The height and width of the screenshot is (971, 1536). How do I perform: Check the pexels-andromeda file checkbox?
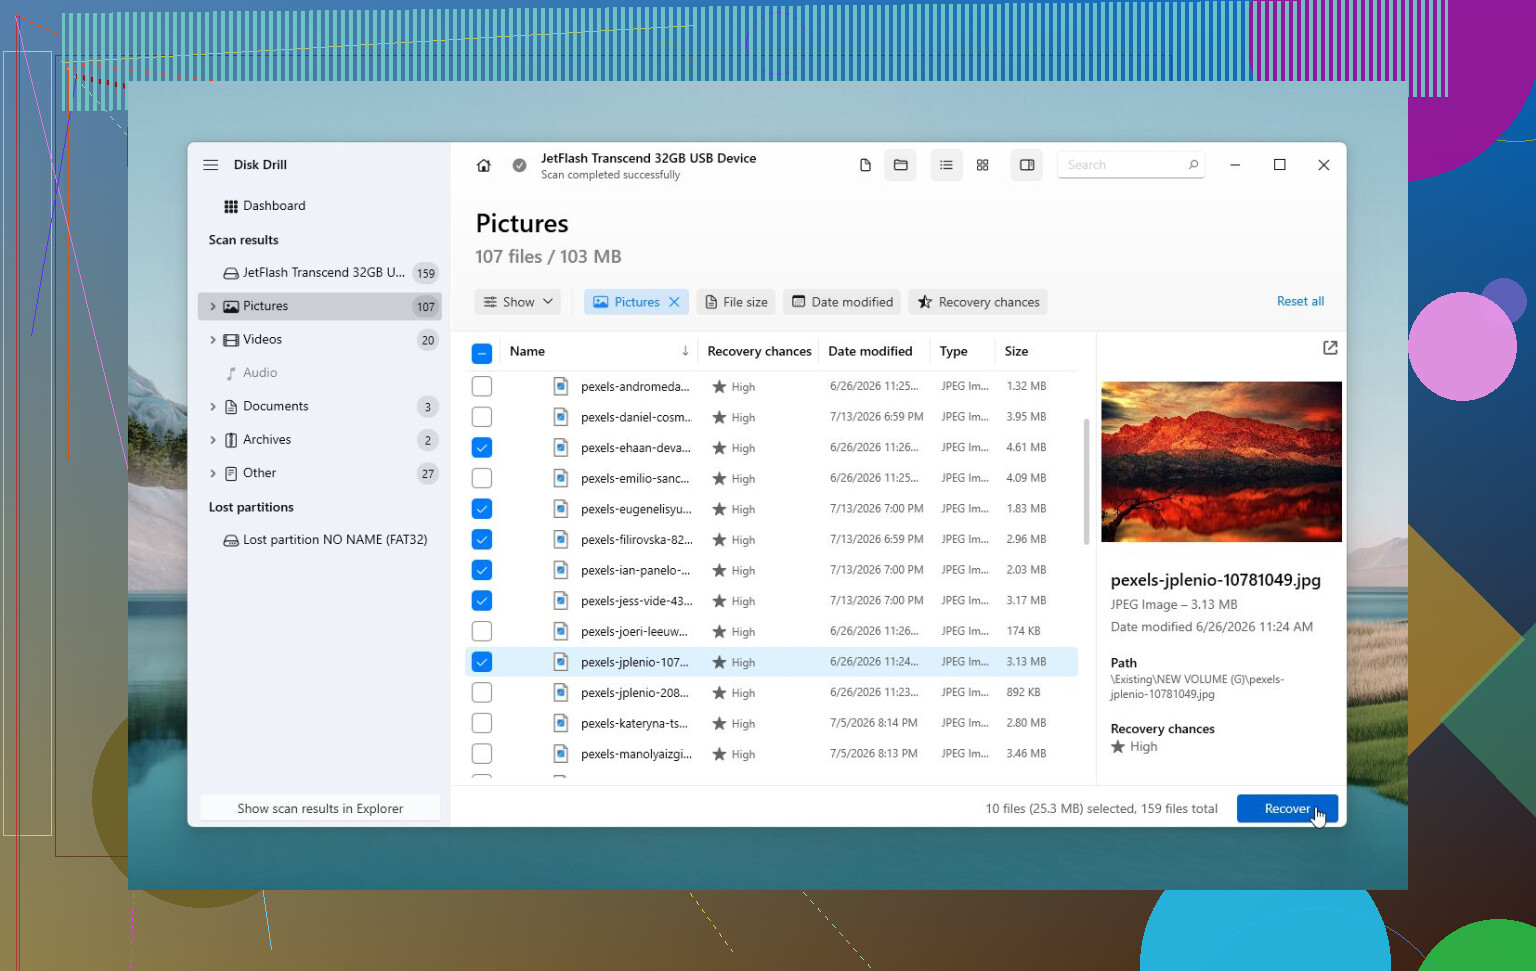click(x=481, y=386)
